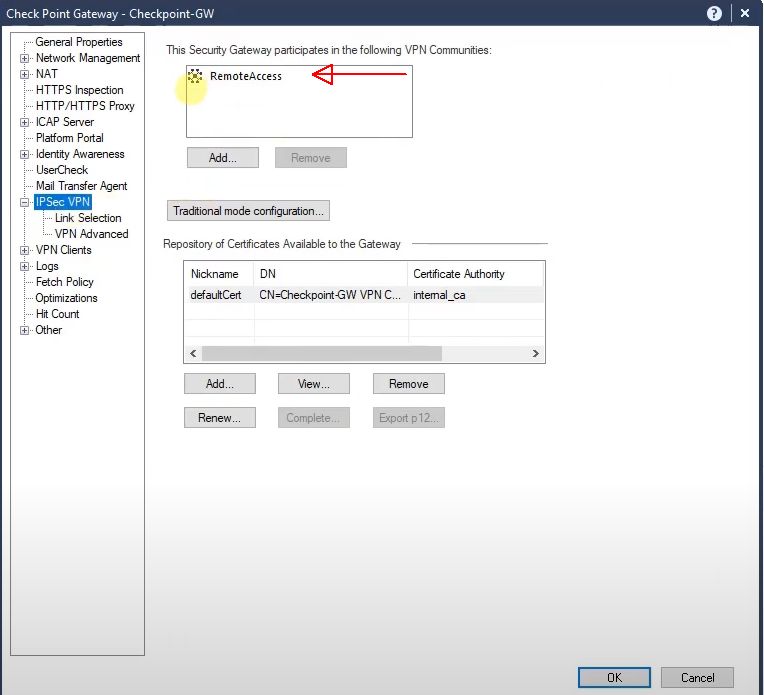This screenshot has width=764, height=695.
Task: Expand Identity Awareness tree node
Action: (24, 154)
